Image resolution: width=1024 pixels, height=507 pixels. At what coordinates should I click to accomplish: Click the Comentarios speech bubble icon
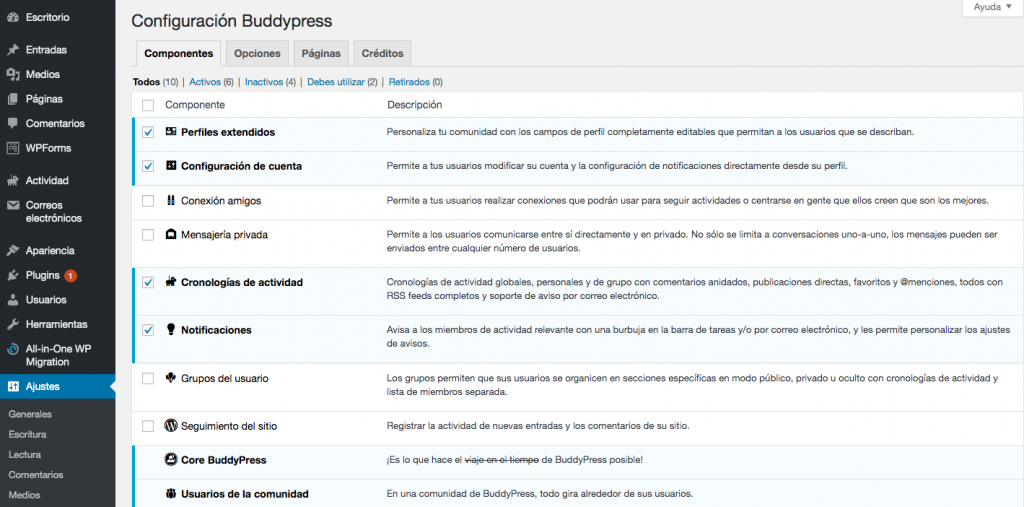click(13, 124)
